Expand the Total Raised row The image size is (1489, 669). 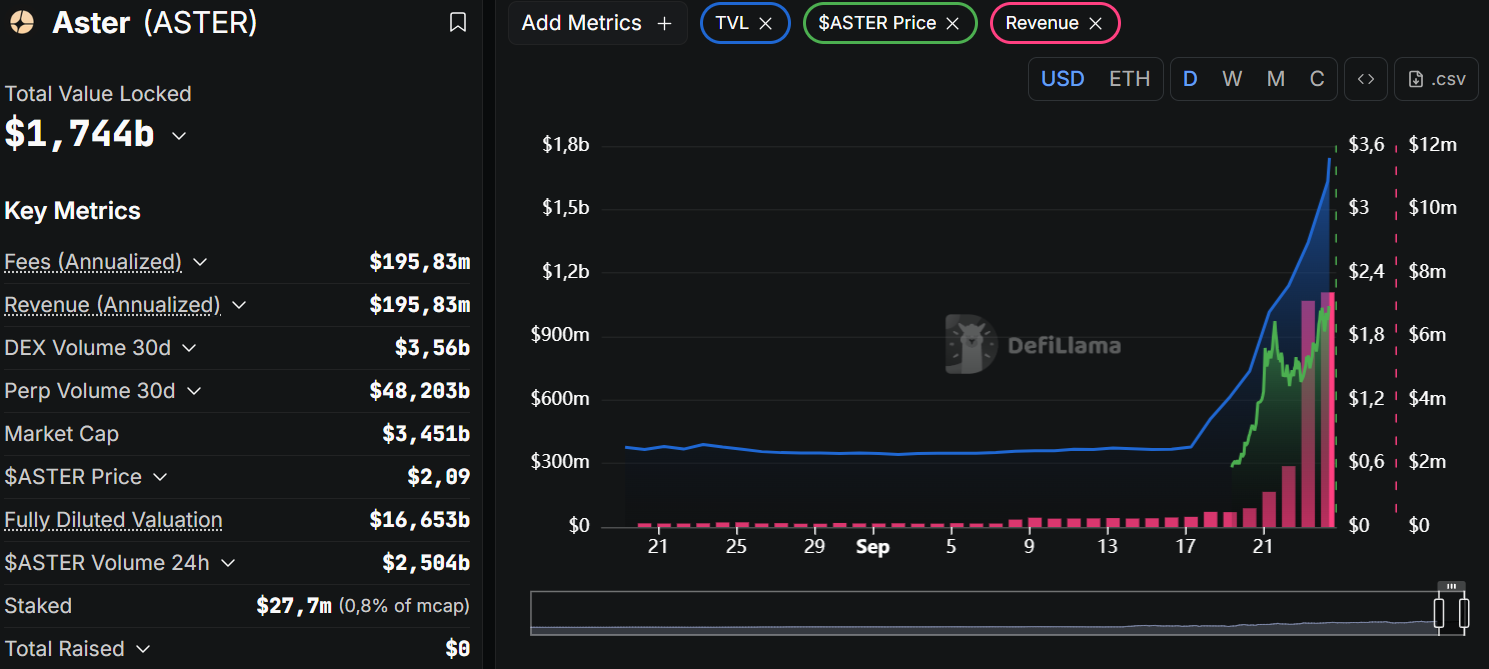pyautogui.click(x=143, y=649)
